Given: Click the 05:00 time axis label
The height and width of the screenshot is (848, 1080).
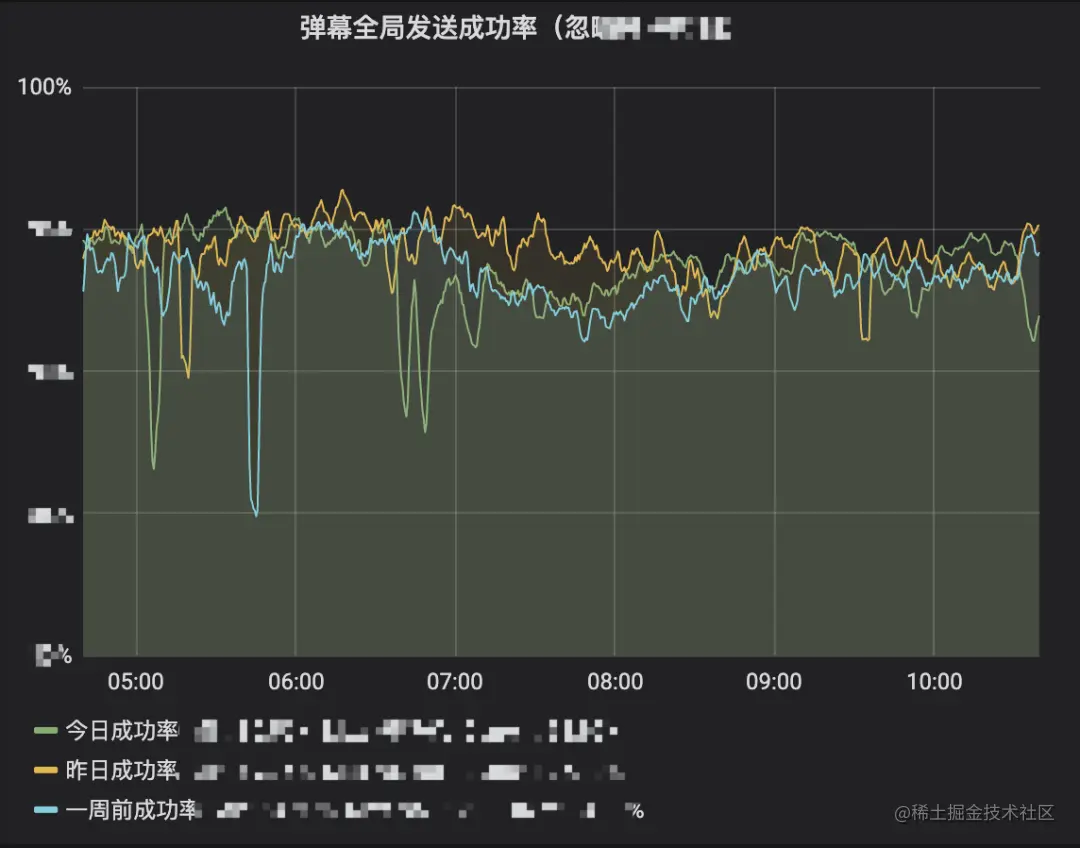Looking at the screenshot, I should coord(136,681).
